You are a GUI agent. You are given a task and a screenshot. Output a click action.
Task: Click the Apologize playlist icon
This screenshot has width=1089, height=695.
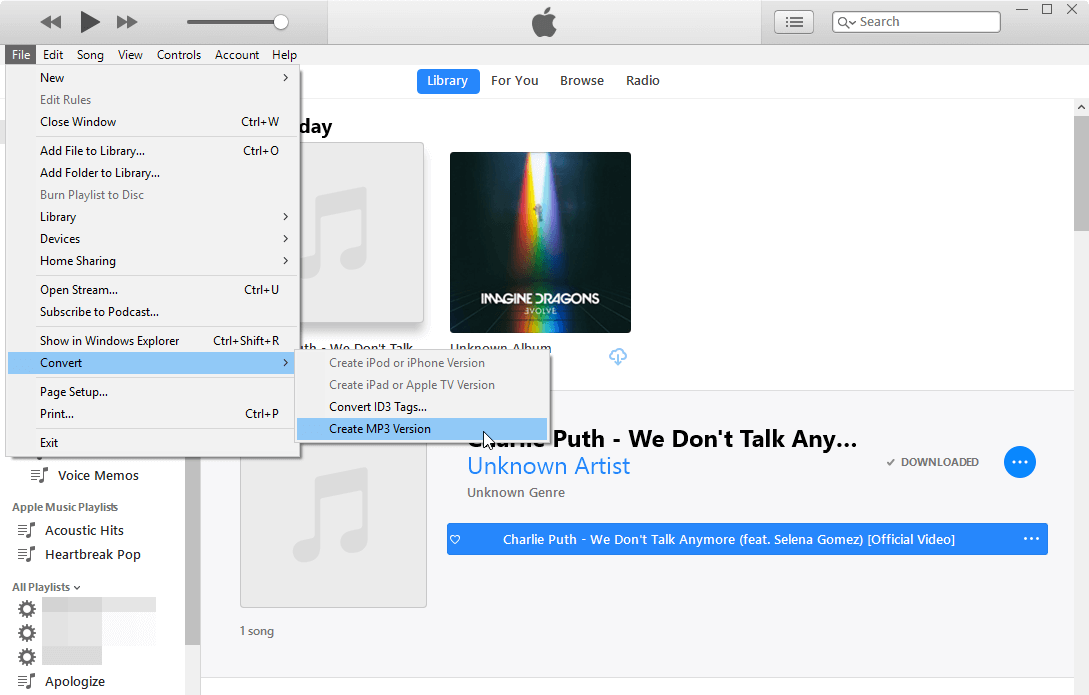(x=26, y=681)
